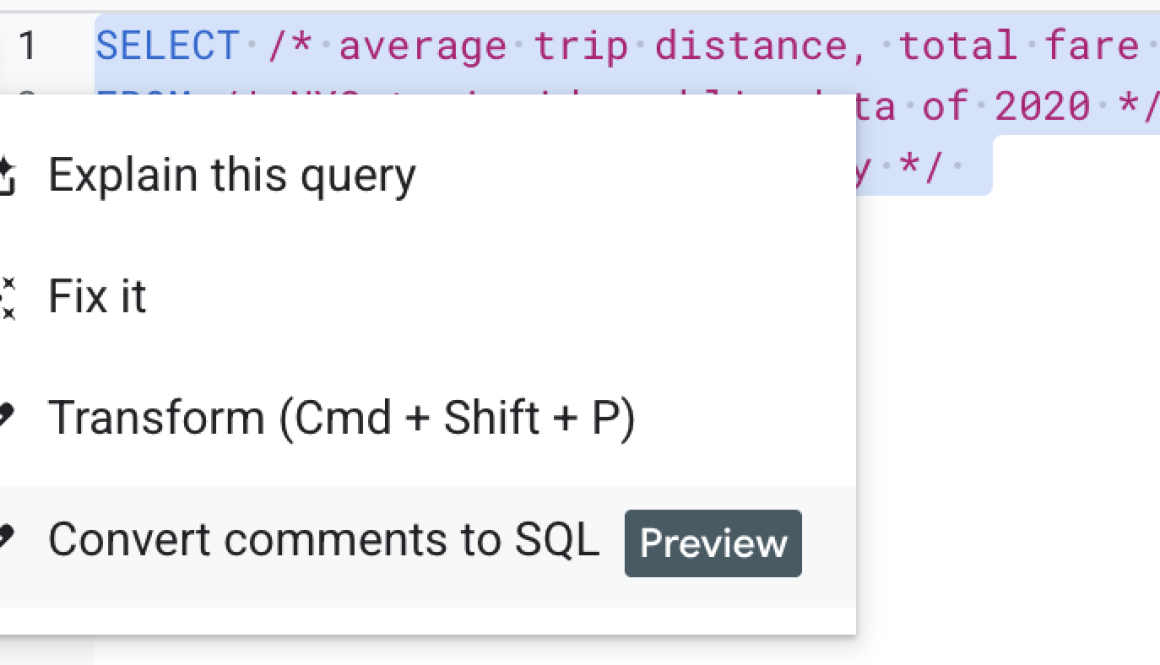
Task: Click the highlighted SQL selection on line two
Action: click(1000, 105)
